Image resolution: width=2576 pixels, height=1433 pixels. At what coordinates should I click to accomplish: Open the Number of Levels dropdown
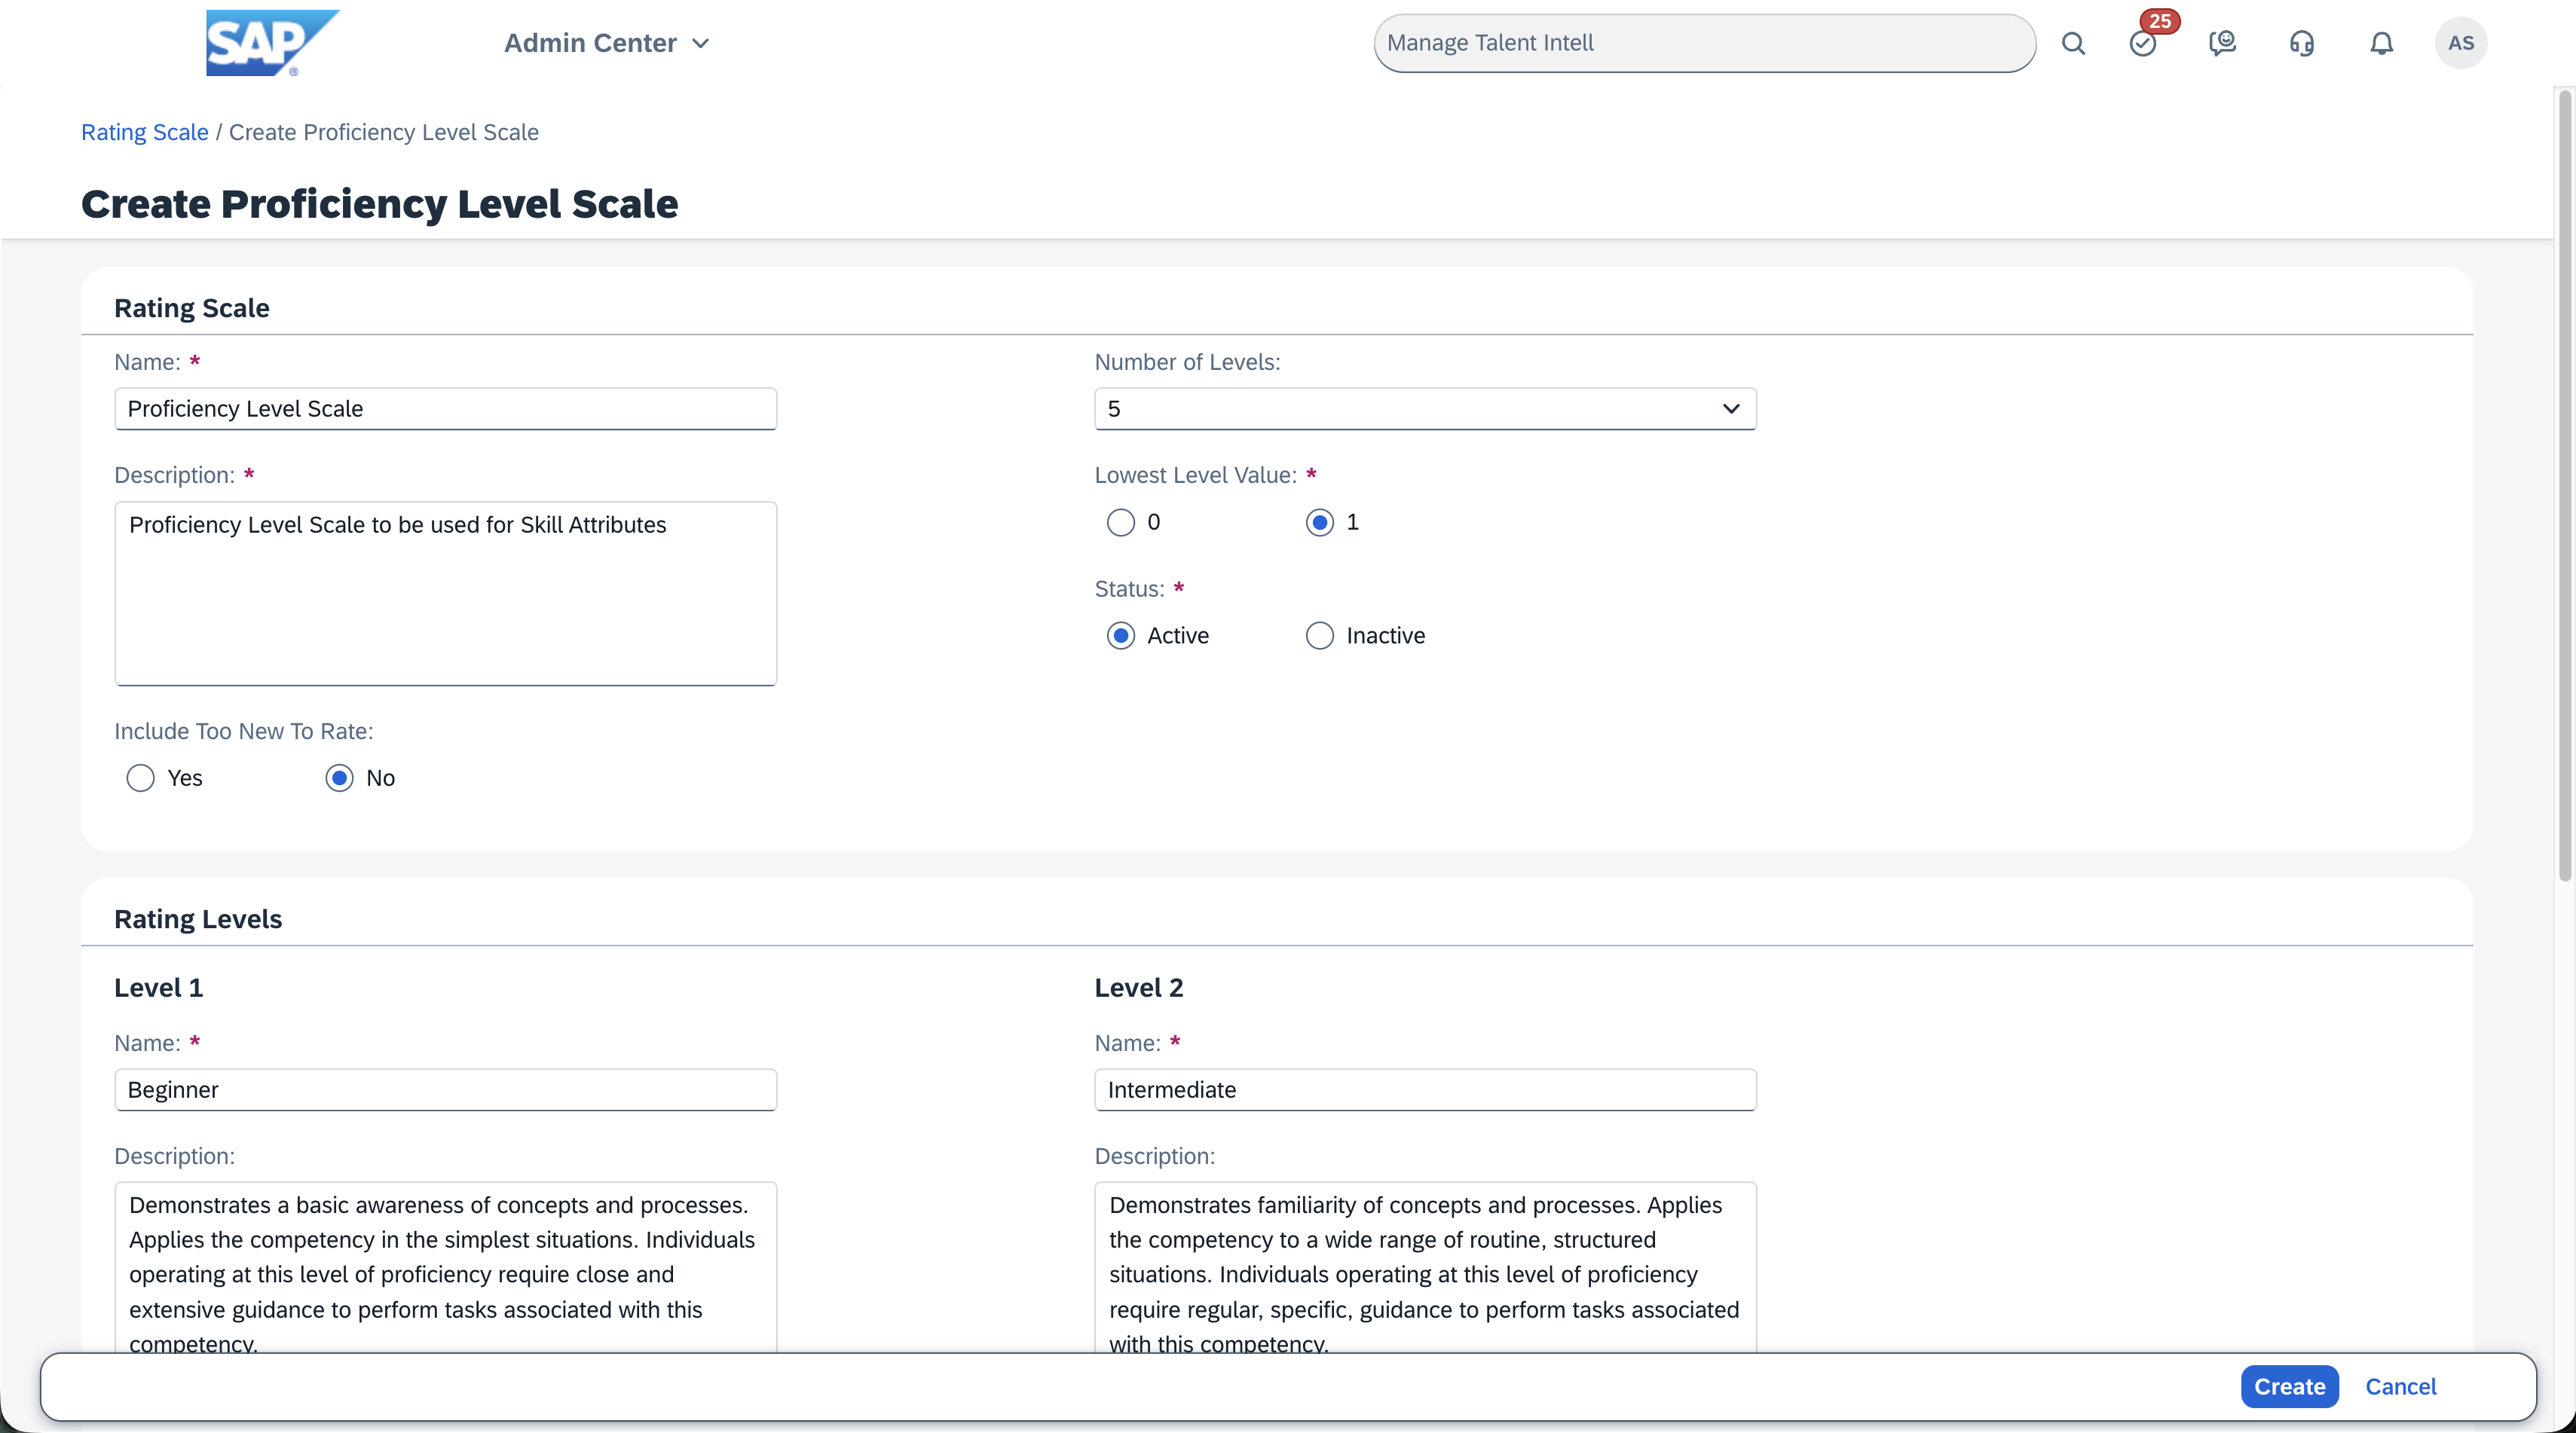coord(1424,409)
